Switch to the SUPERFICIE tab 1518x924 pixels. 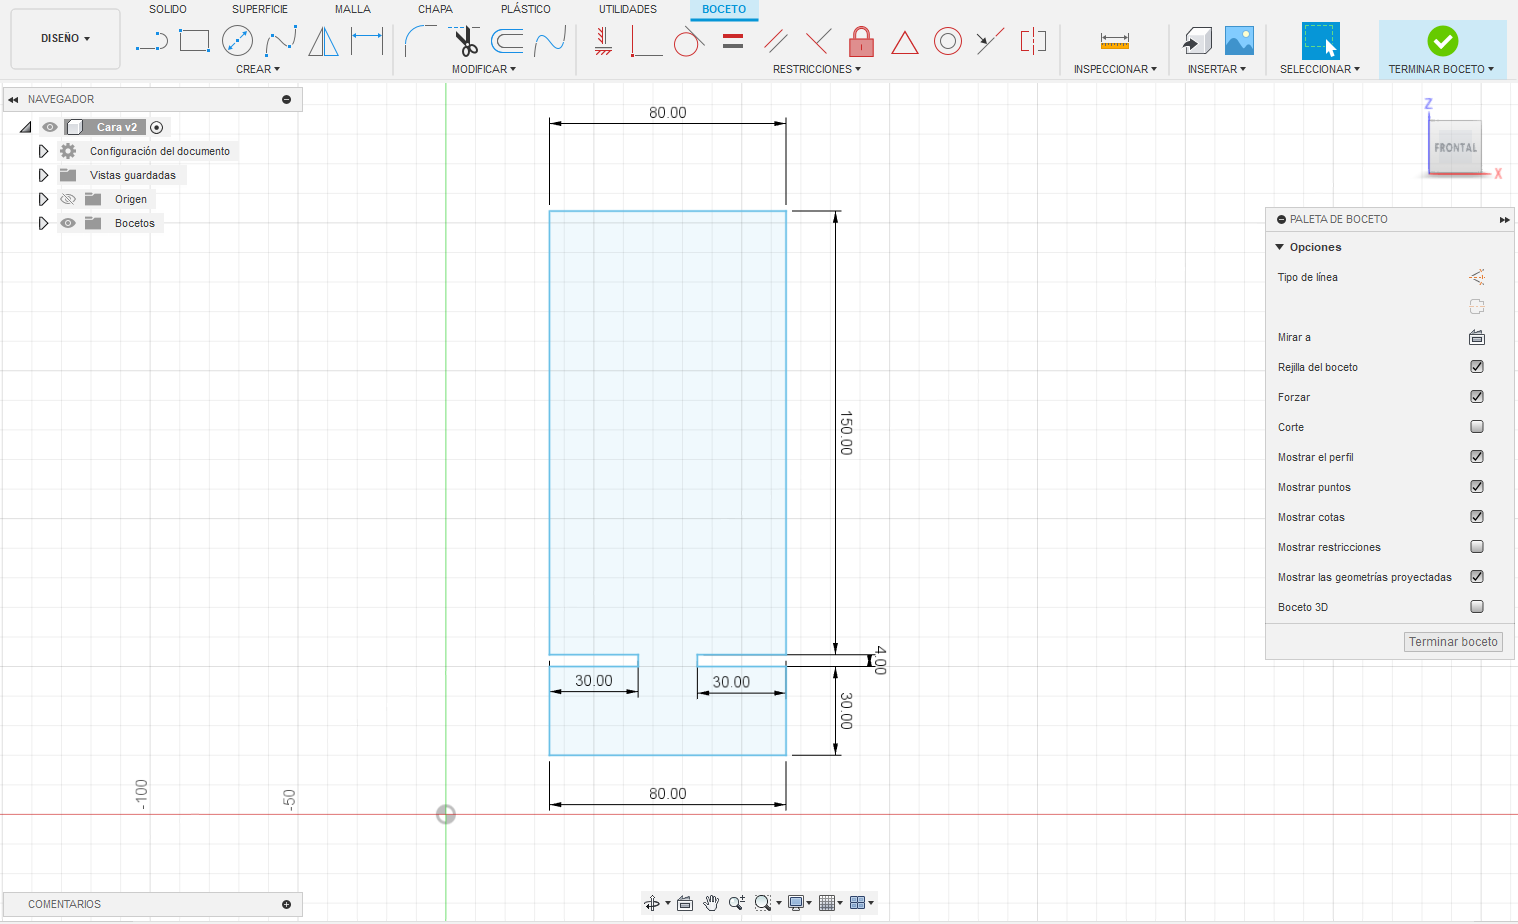[260, 9]
